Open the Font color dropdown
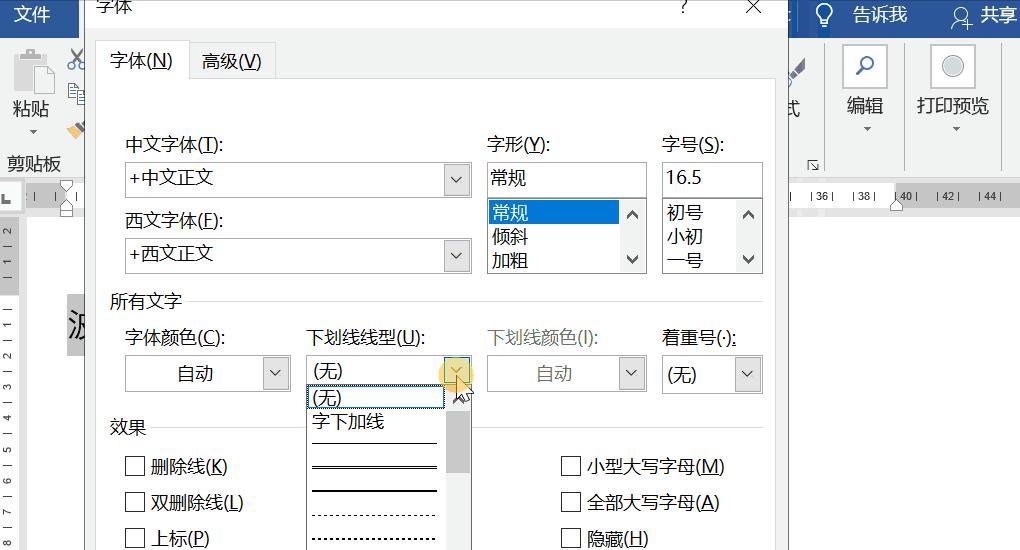1020x550 pixels. 276,374
